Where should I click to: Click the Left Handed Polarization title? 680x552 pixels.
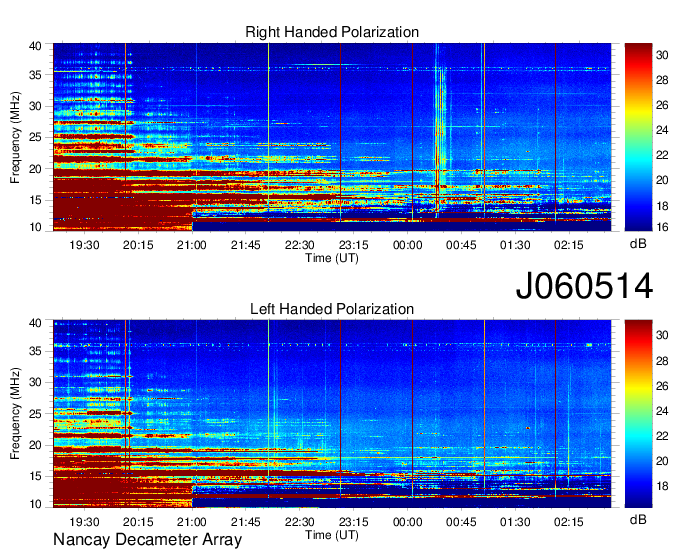coord(332,309)
